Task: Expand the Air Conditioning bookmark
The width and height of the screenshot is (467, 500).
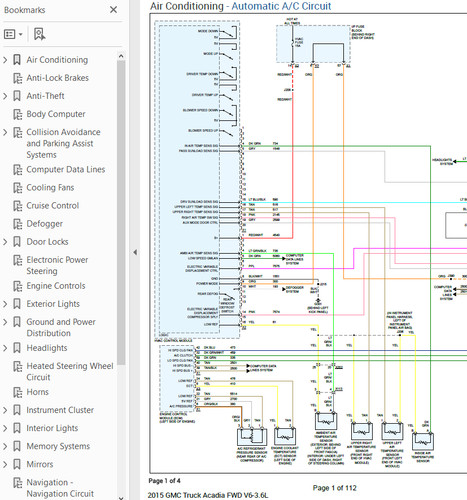Action: pos(5,60)
